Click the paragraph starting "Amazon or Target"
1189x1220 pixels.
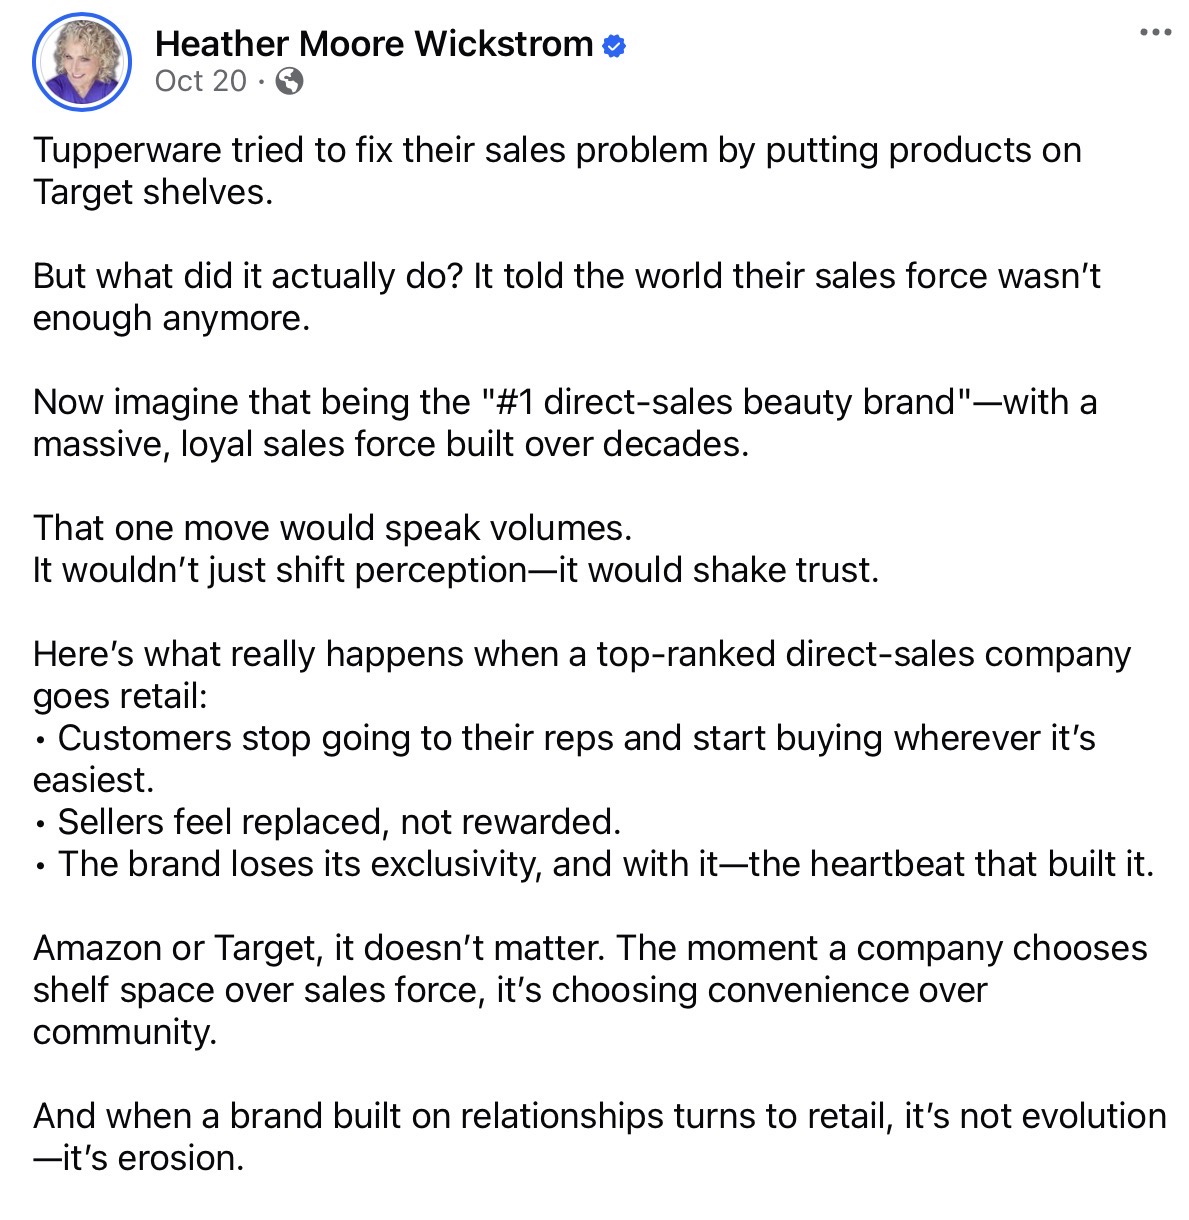tap(589, 948)
